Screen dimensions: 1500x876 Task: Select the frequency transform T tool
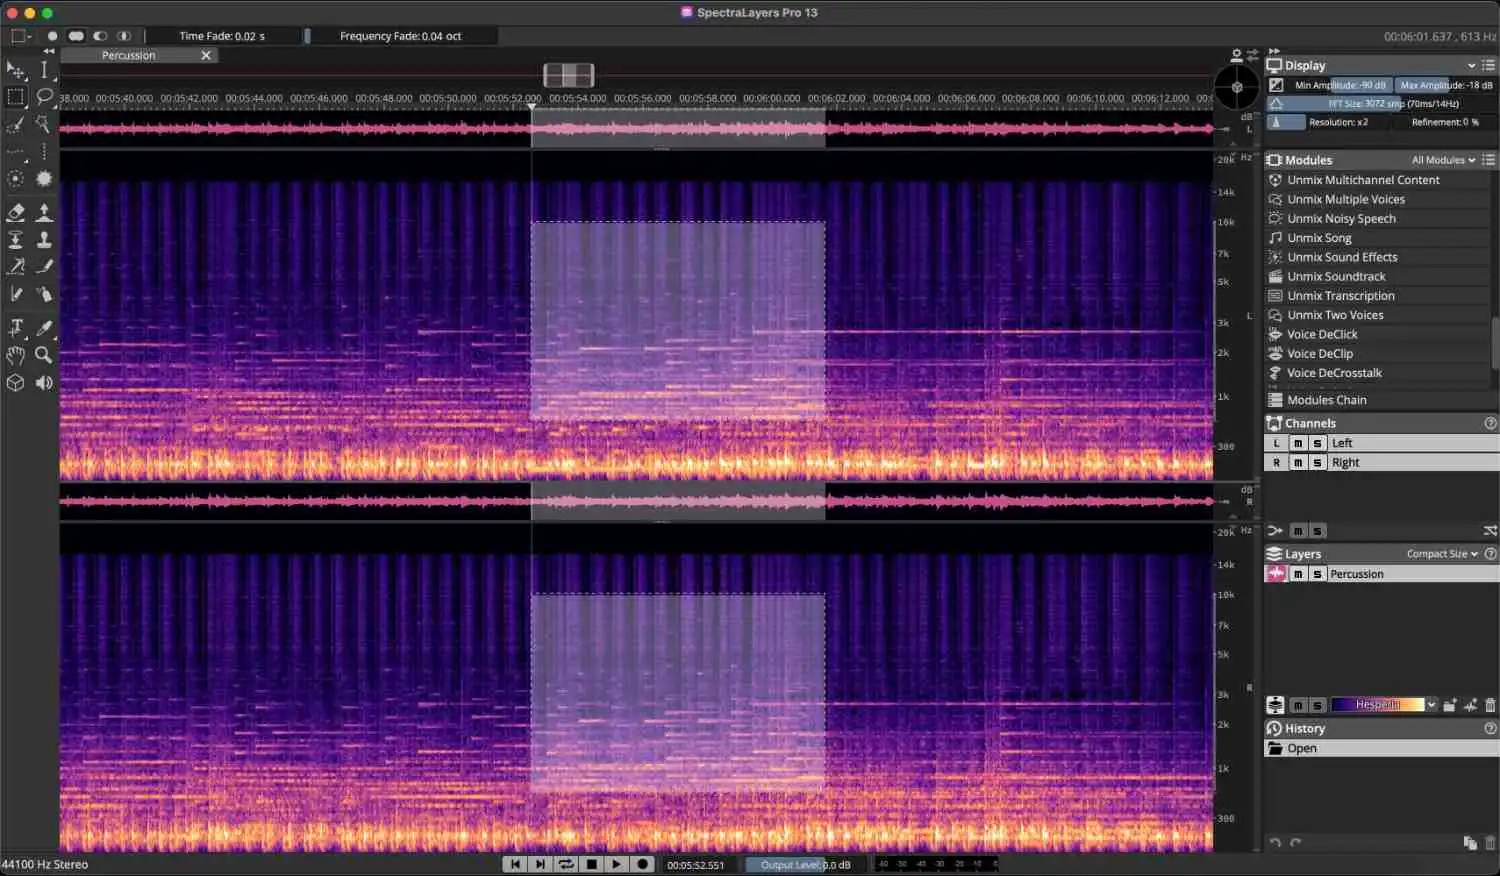point(15,328)
